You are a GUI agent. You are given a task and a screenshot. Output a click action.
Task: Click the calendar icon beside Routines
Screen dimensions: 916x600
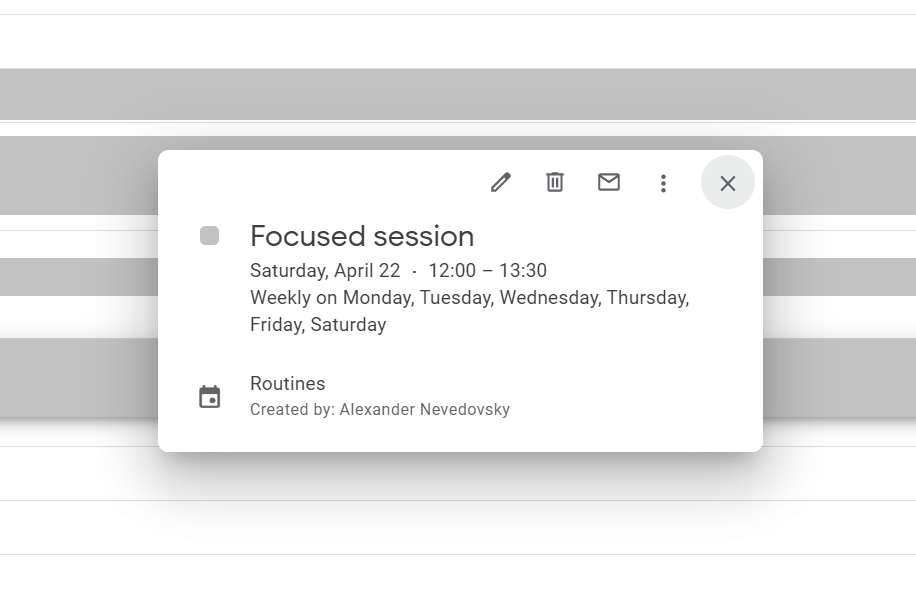click(x=210, y=396)
